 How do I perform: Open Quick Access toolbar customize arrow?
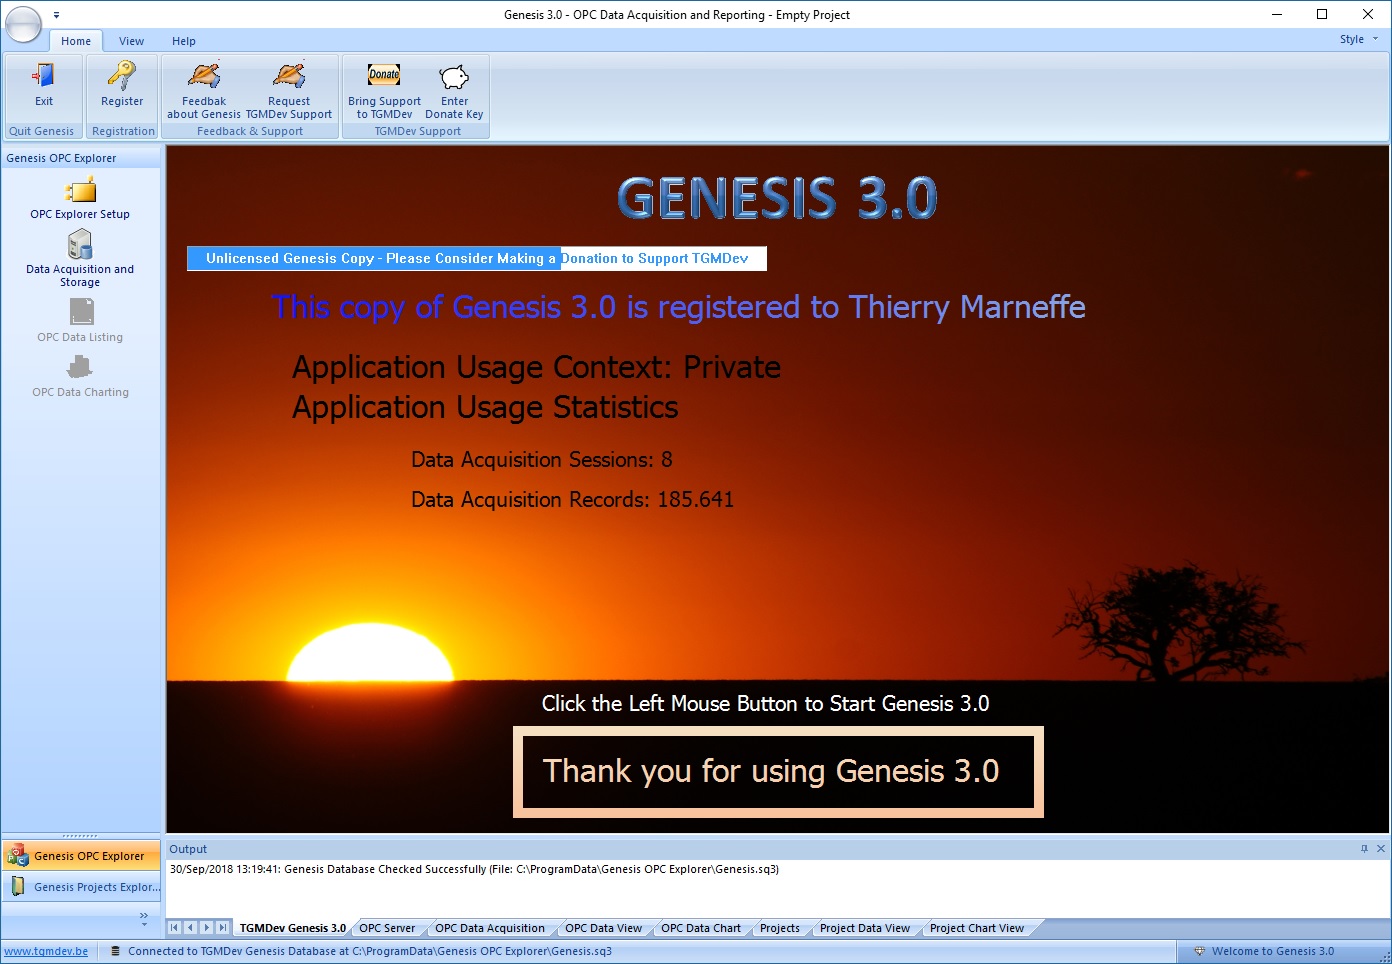click(x=56, y=15)
